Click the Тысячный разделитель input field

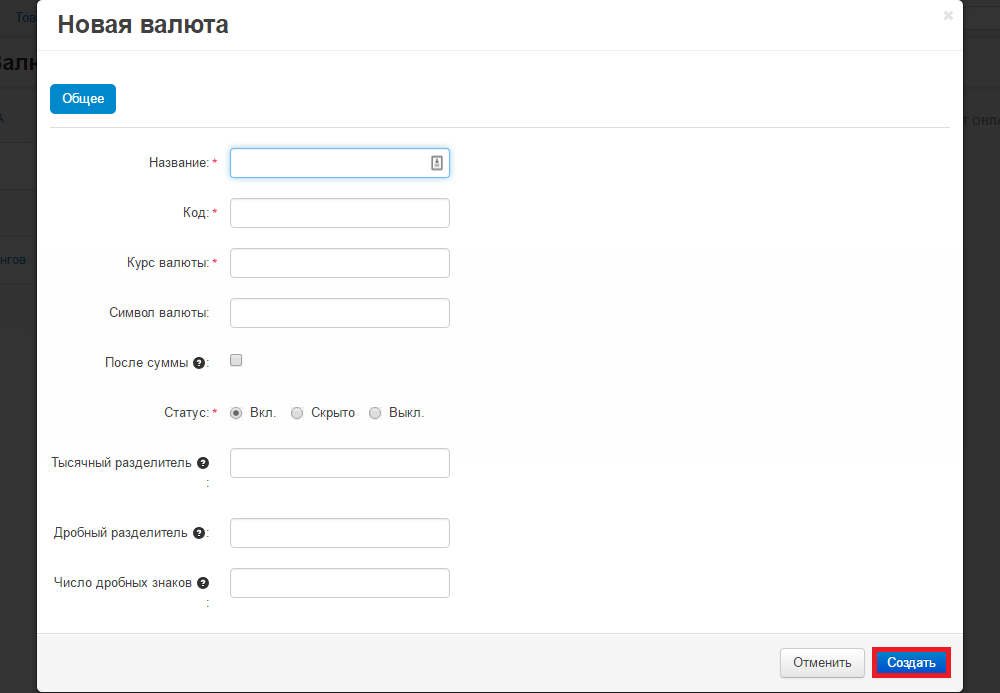point(339,463)
